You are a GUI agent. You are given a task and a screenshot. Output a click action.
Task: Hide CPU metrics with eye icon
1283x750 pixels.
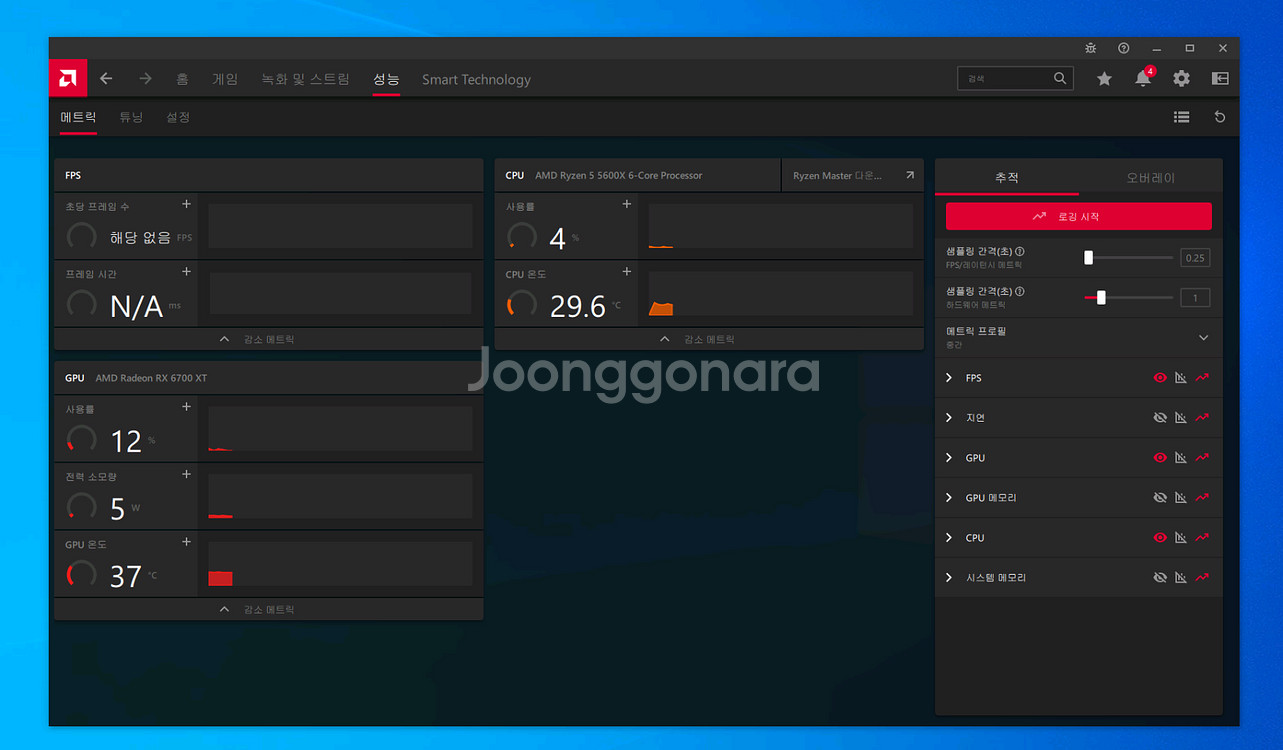1160,538
